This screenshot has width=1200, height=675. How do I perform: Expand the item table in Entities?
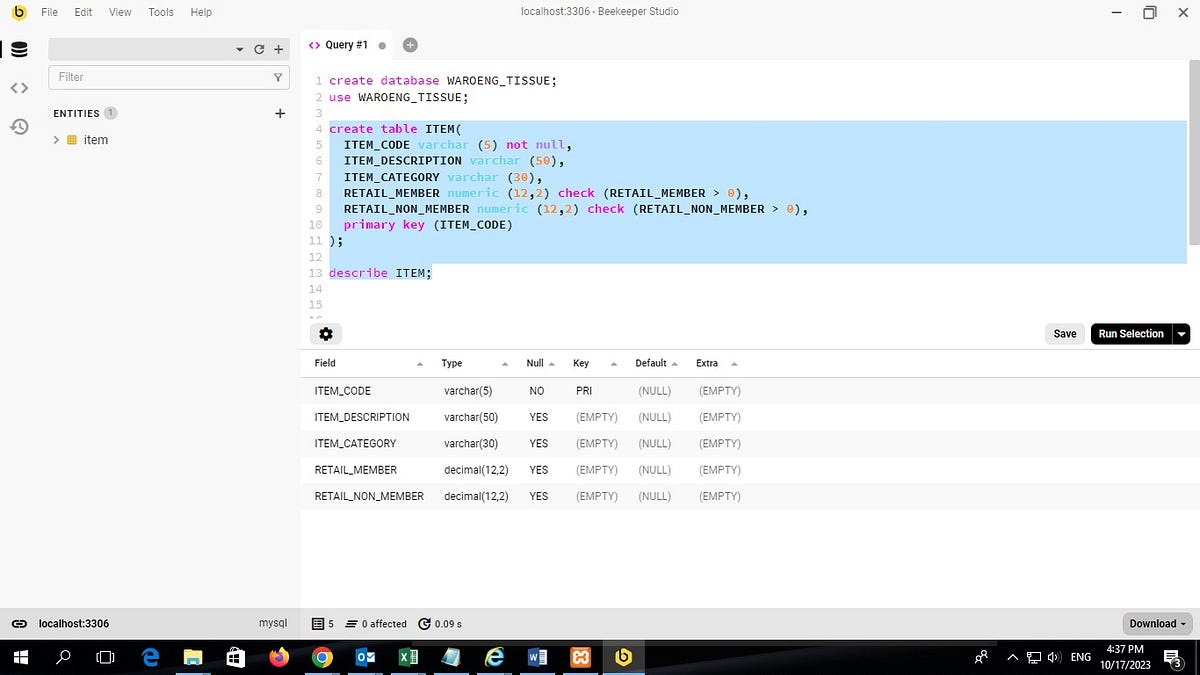(57, 140)
